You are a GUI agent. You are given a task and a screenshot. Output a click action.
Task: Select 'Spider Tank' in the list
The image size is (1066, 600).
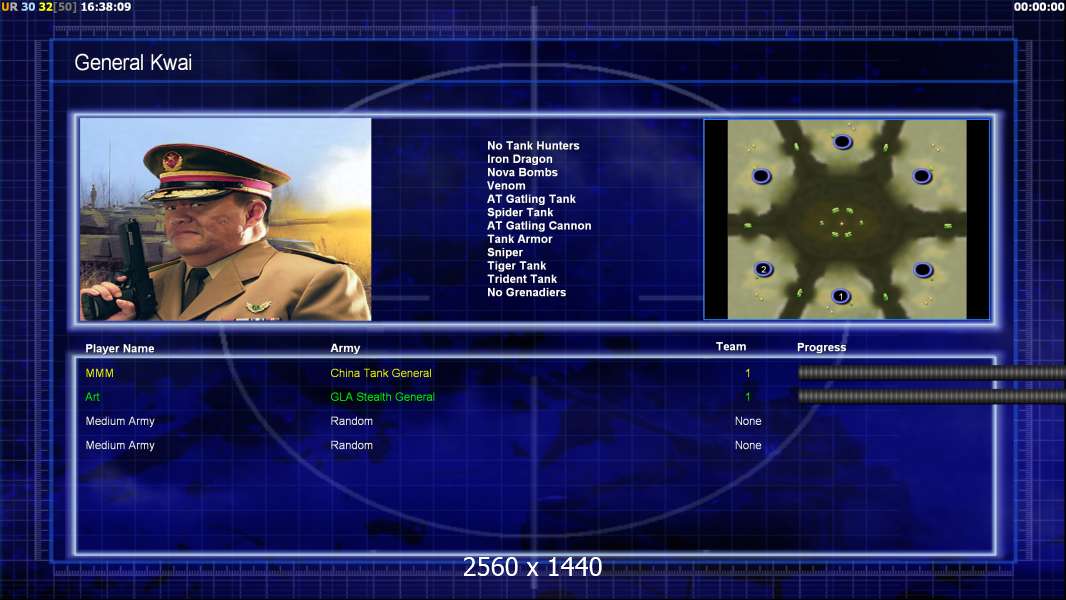click(520, 212)
